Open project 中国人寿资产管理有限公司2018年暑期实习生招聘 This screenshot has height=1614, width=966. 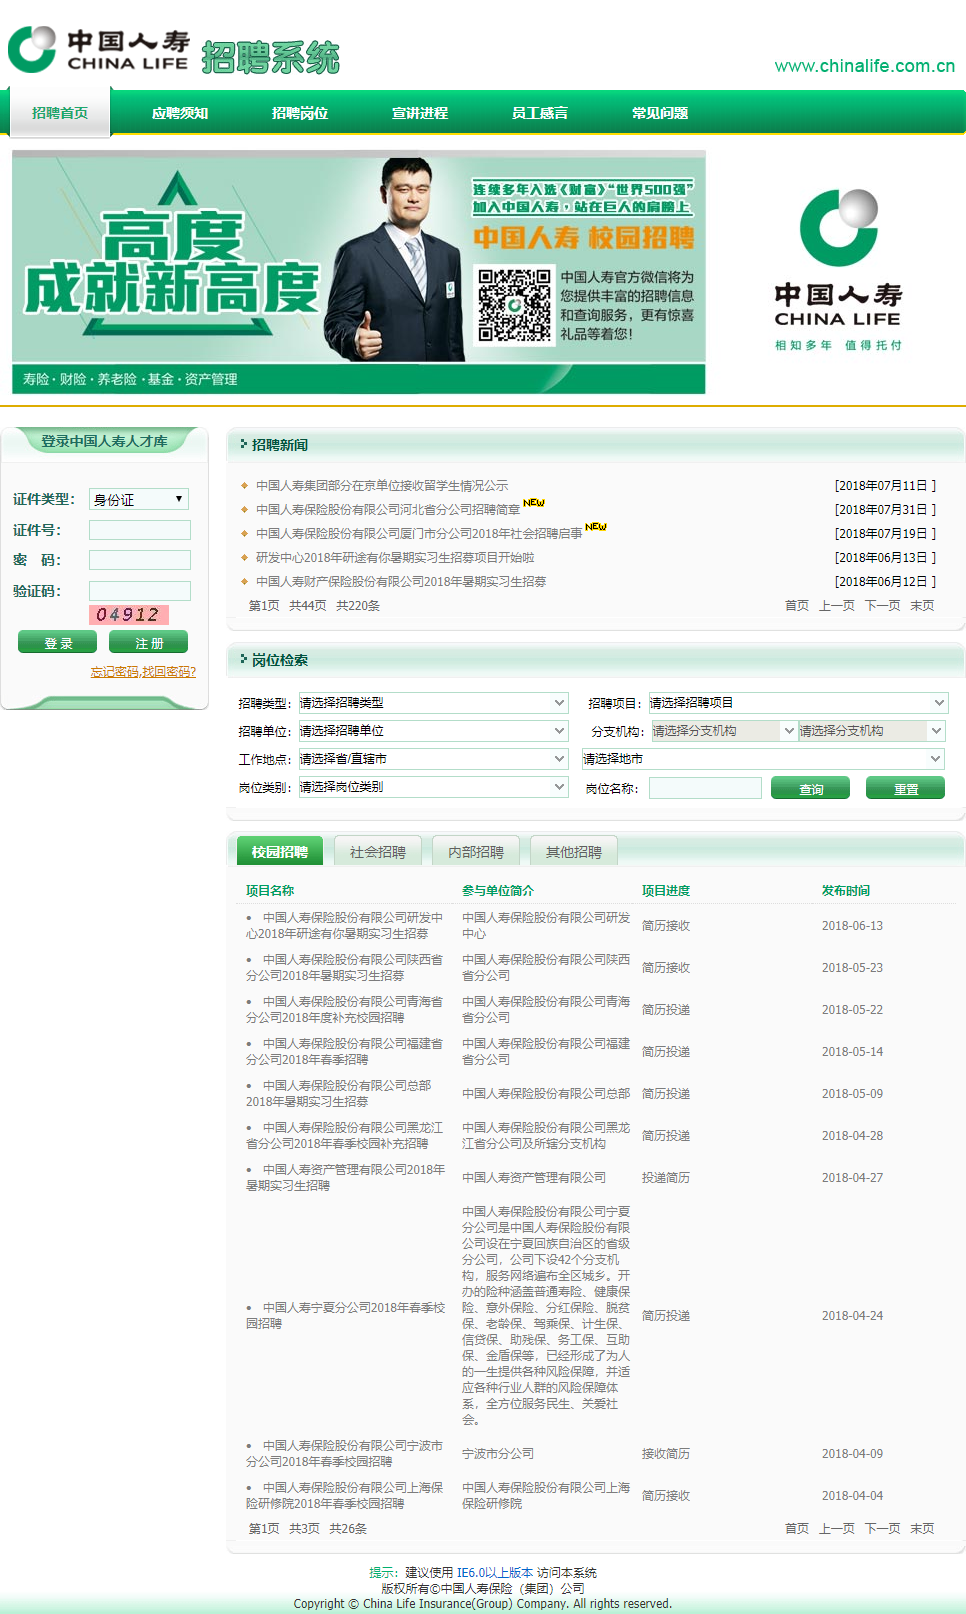345,1177
